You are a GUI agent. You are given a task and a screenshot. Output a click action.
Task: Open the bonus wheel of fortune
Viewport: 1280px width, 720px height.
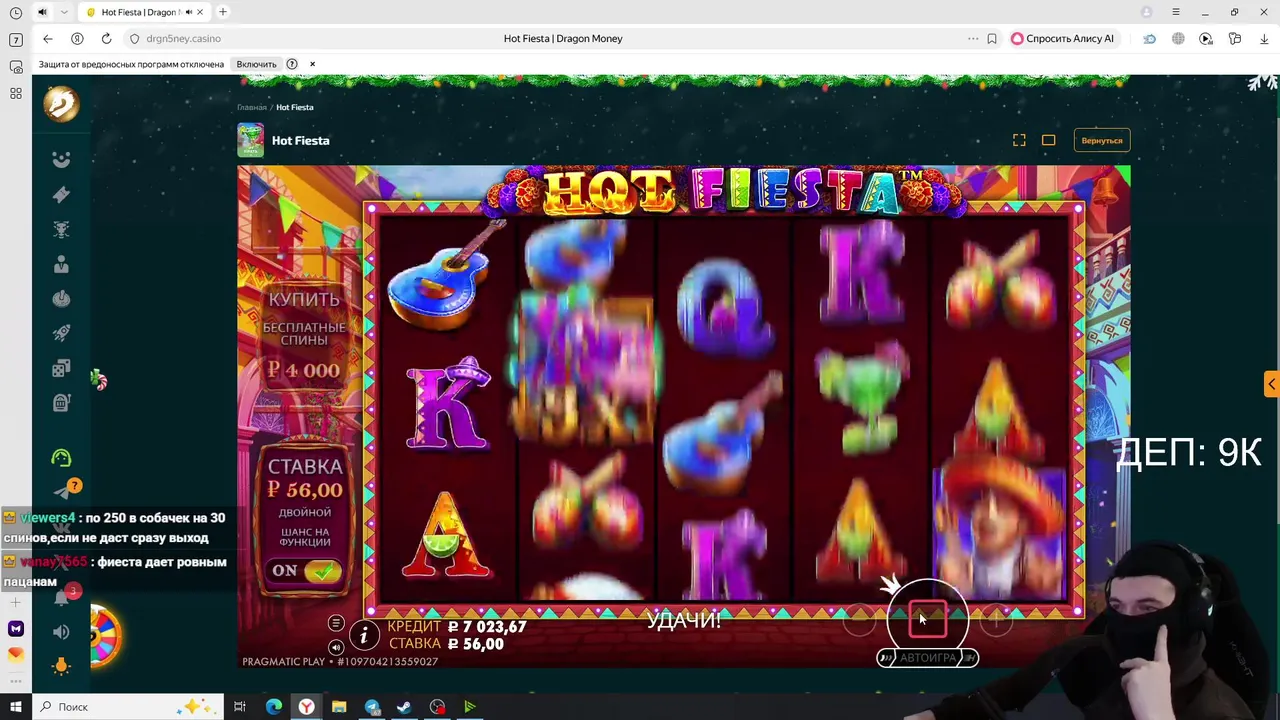tap(105, 636)
